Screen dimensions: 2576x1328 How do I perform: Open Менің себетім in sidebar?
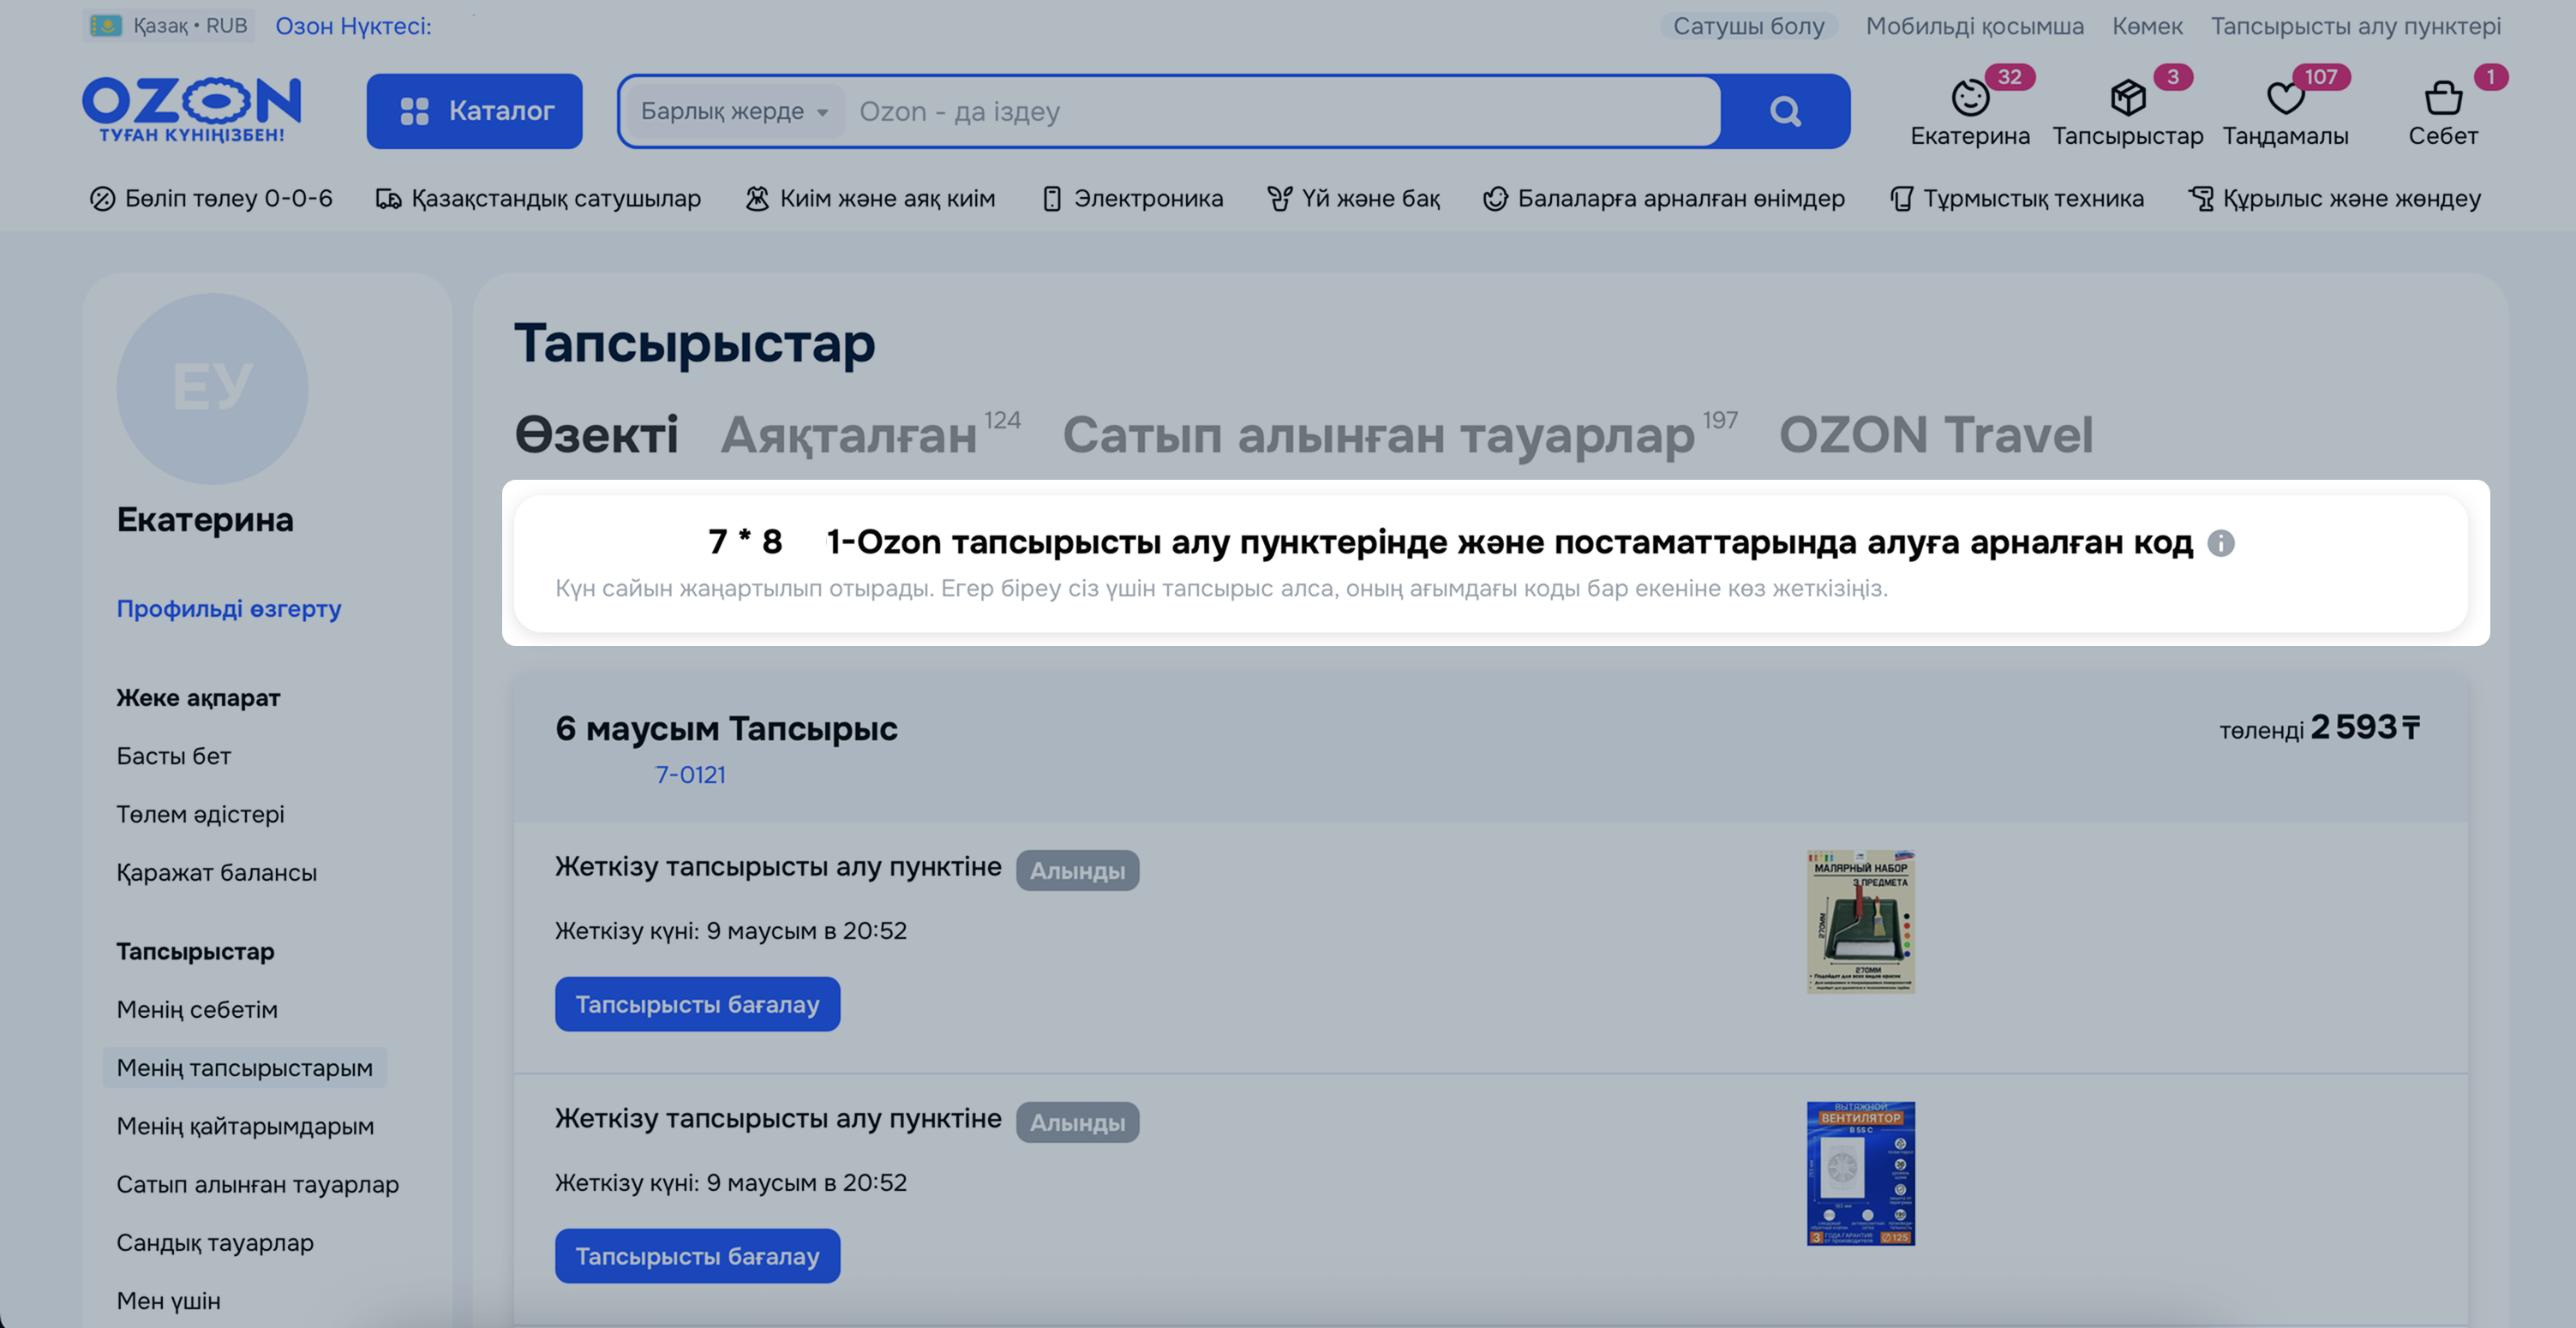(197, 1009)
